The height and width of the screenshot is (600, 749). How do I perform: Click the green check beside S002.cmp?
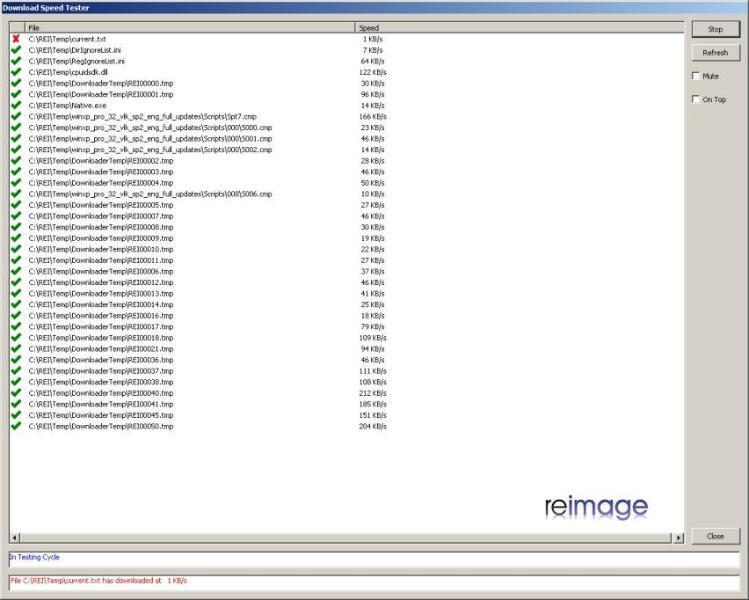pos(16,149)
